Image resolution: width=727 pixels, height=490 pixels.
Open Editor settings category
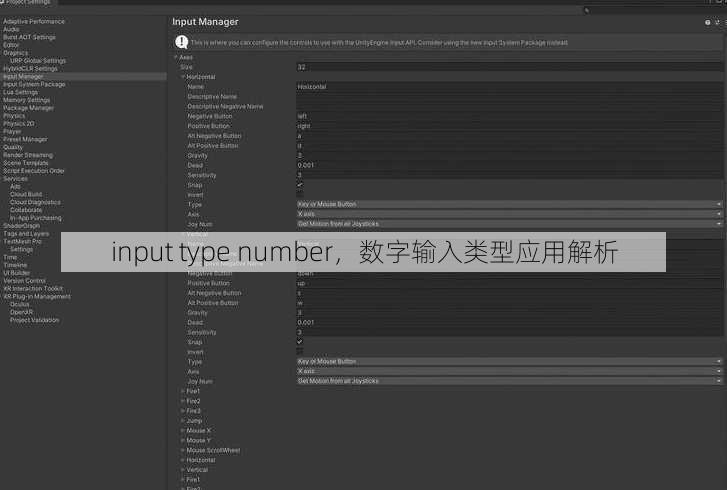click(x=11, y=45)
